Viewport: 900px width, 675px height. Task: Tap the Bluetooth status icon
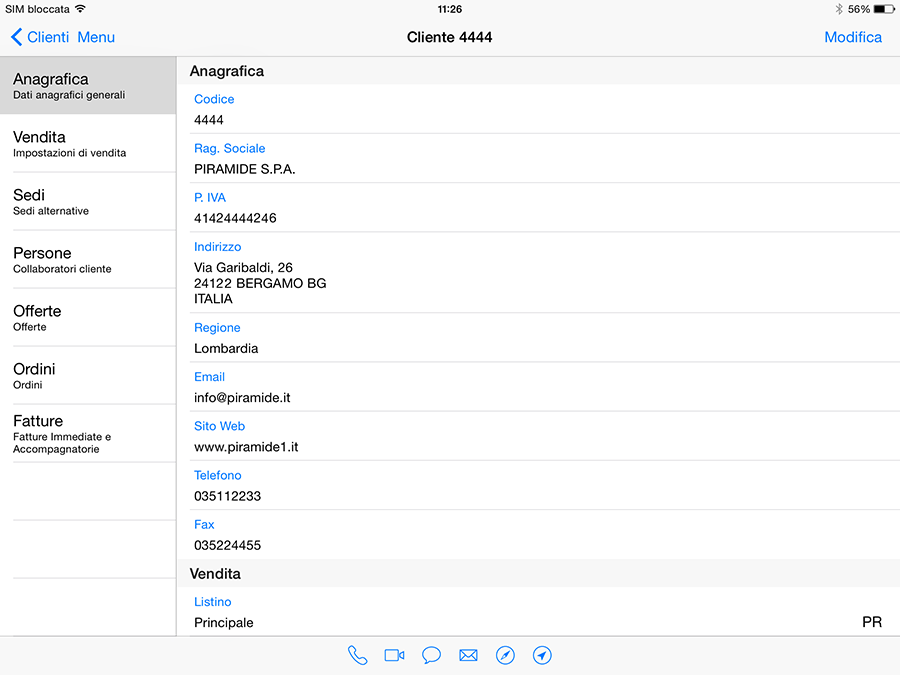pyautogui.click(x=839, y=9)
